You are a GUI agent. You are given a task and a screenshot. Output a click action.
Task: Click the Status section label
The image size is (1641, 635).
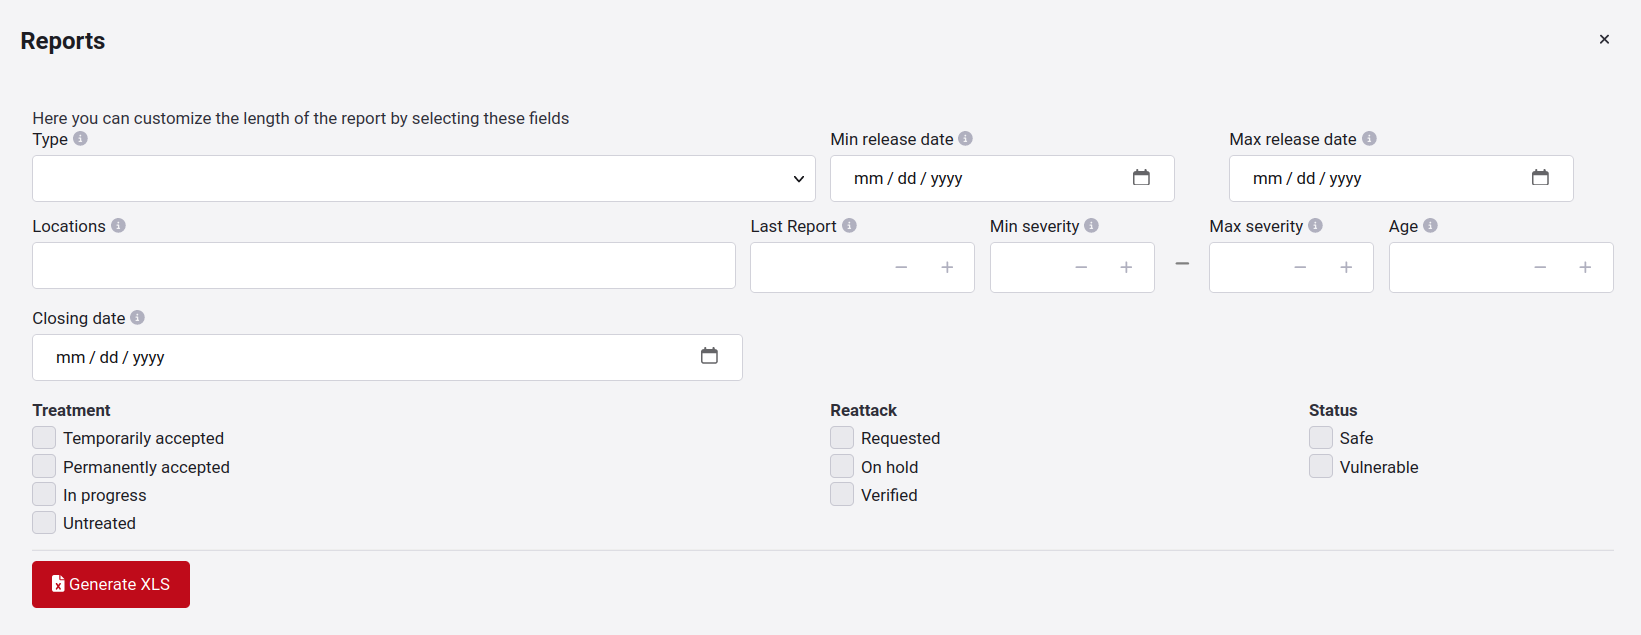(1333, 410)
